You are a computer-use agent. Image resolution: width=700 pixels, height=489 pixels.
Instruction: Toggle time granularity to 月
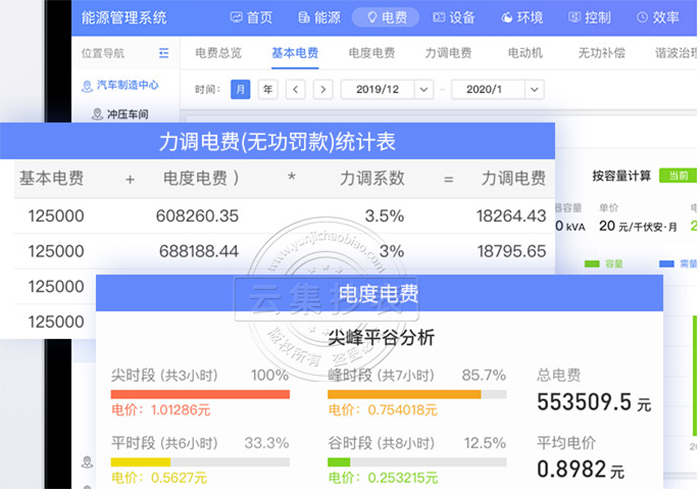[240, 89]
